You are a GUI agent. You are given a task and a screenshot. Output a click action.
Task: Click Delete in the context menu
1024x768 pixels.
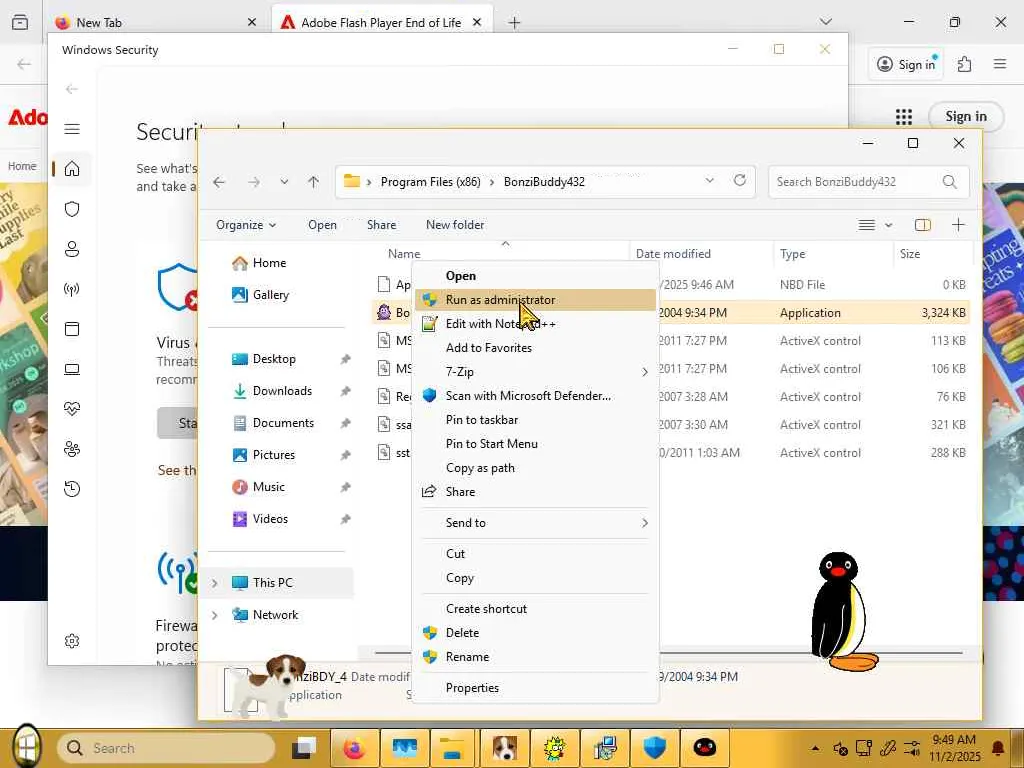click(x=535, y=633)
